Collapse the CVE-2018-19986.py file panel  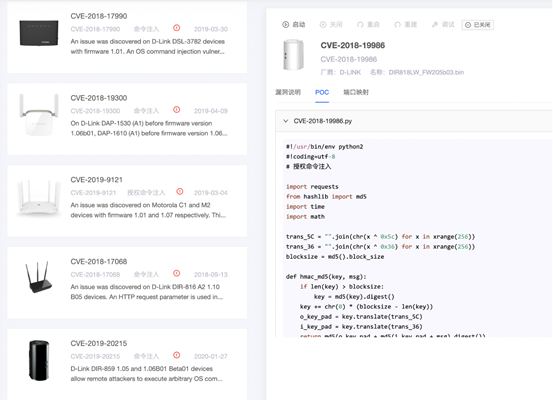[x=285, y=121]
